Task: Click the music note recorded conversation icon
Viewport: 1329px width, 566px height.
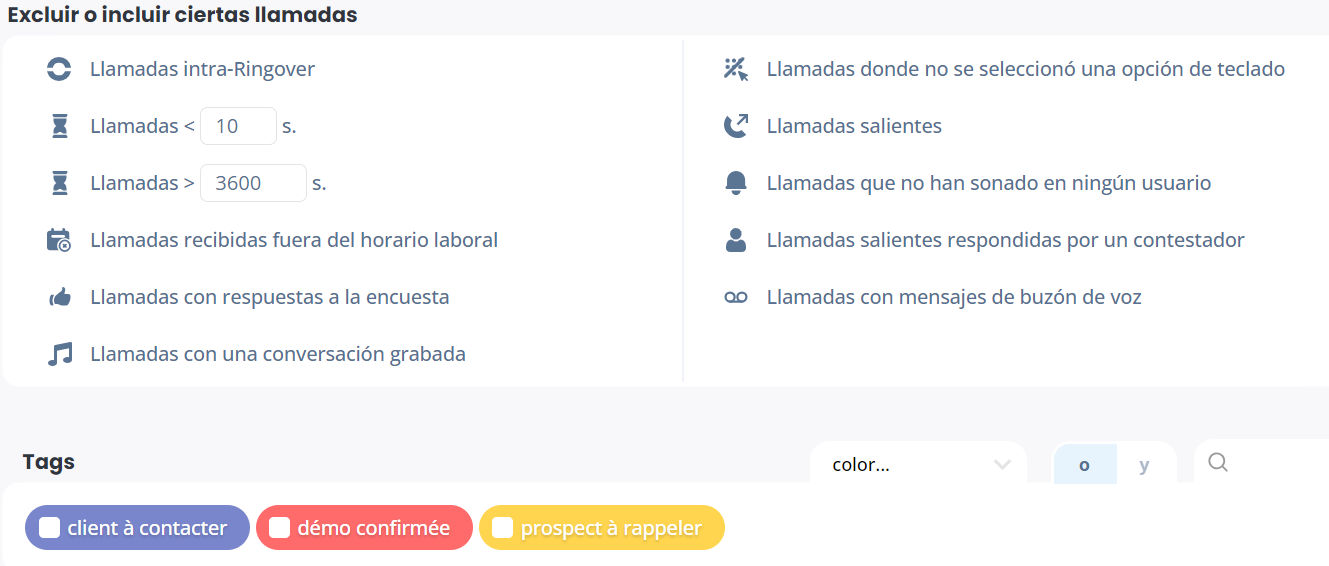Action: [60, 354]
